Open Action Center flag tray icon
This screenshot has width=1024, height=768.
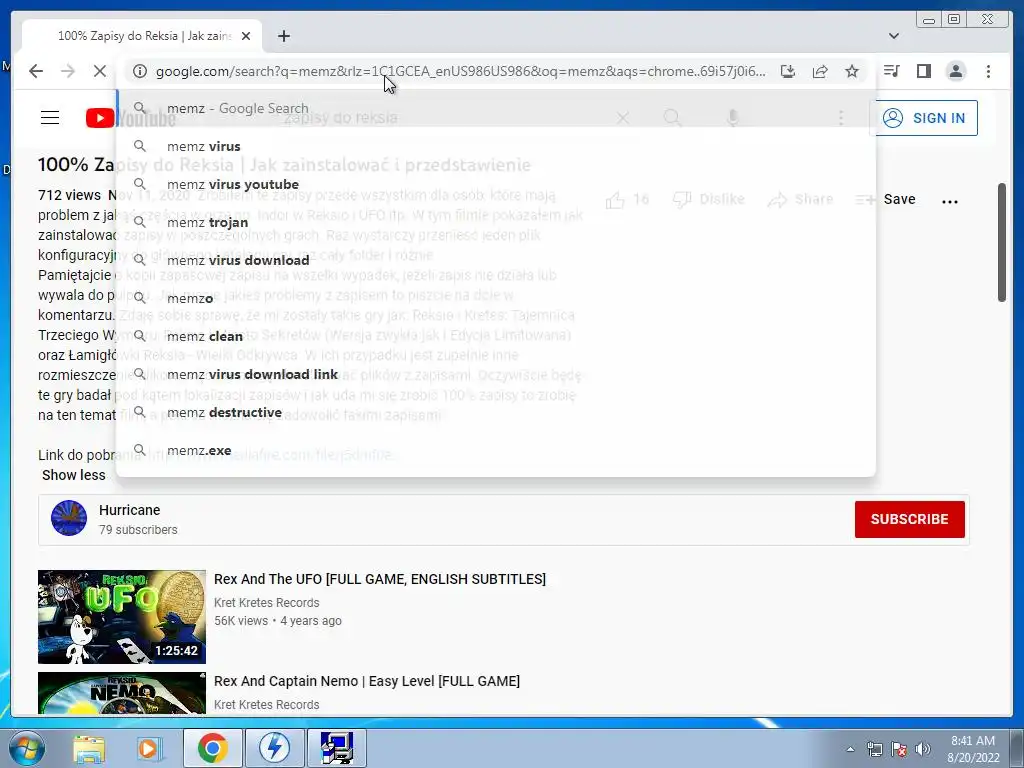pos(899,749)
